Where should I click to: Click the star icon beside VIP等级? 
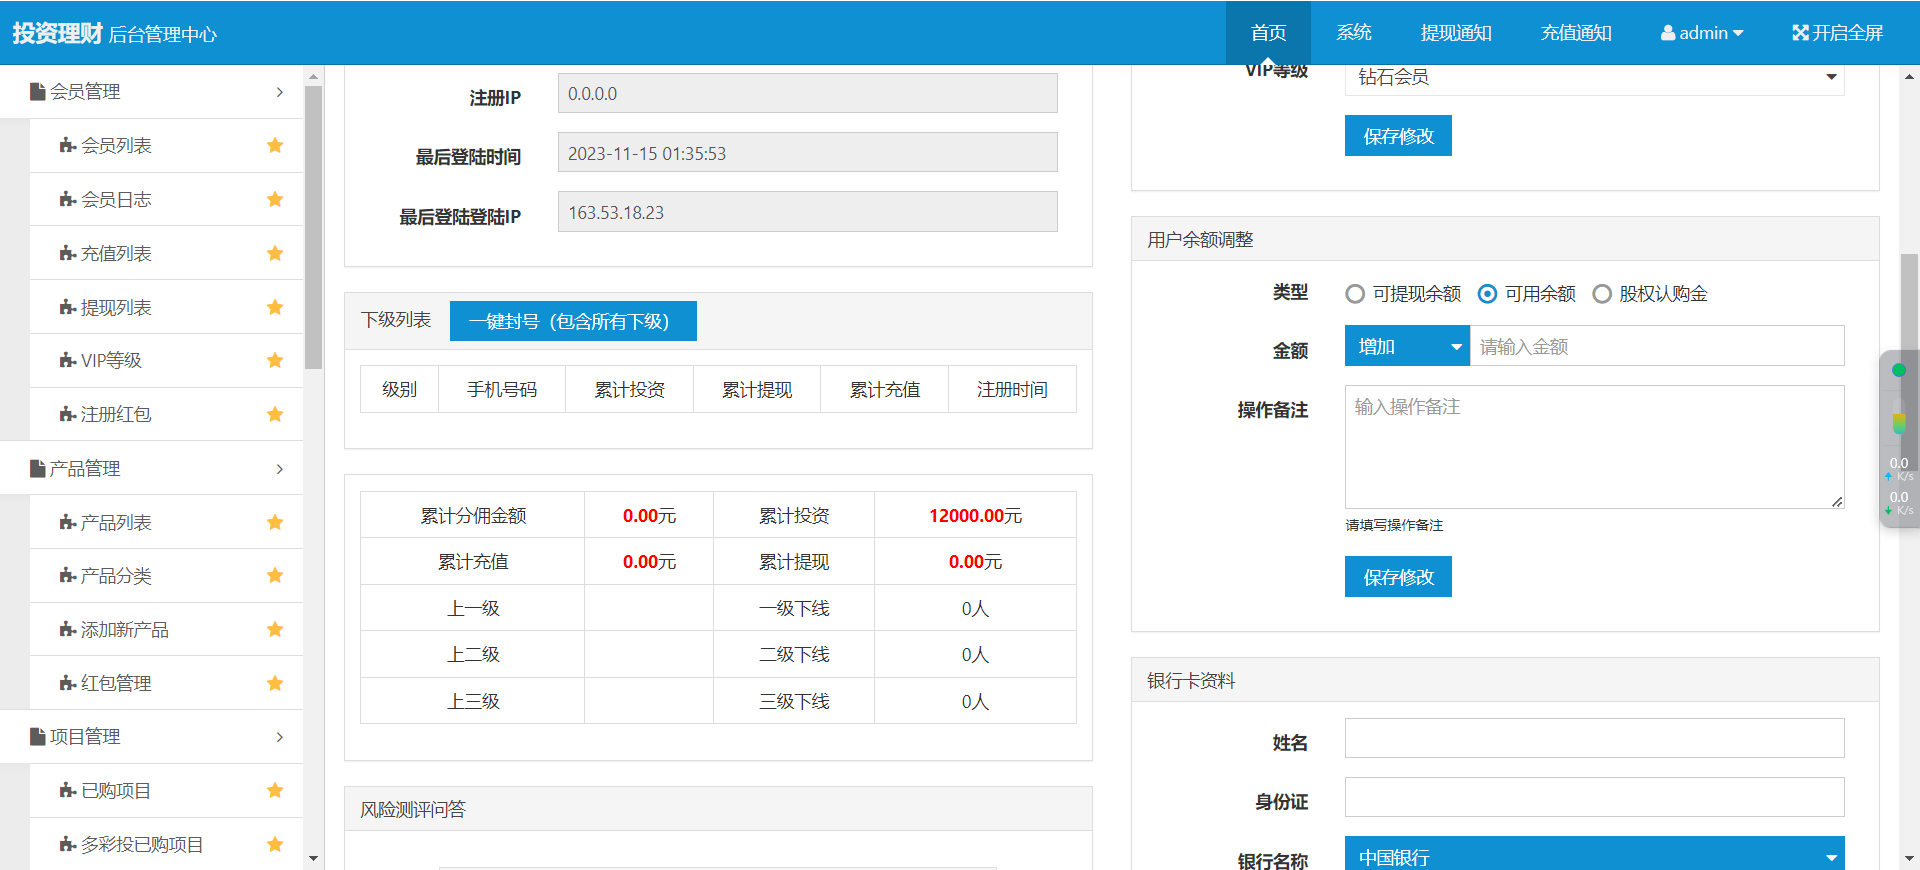(275, 361)
